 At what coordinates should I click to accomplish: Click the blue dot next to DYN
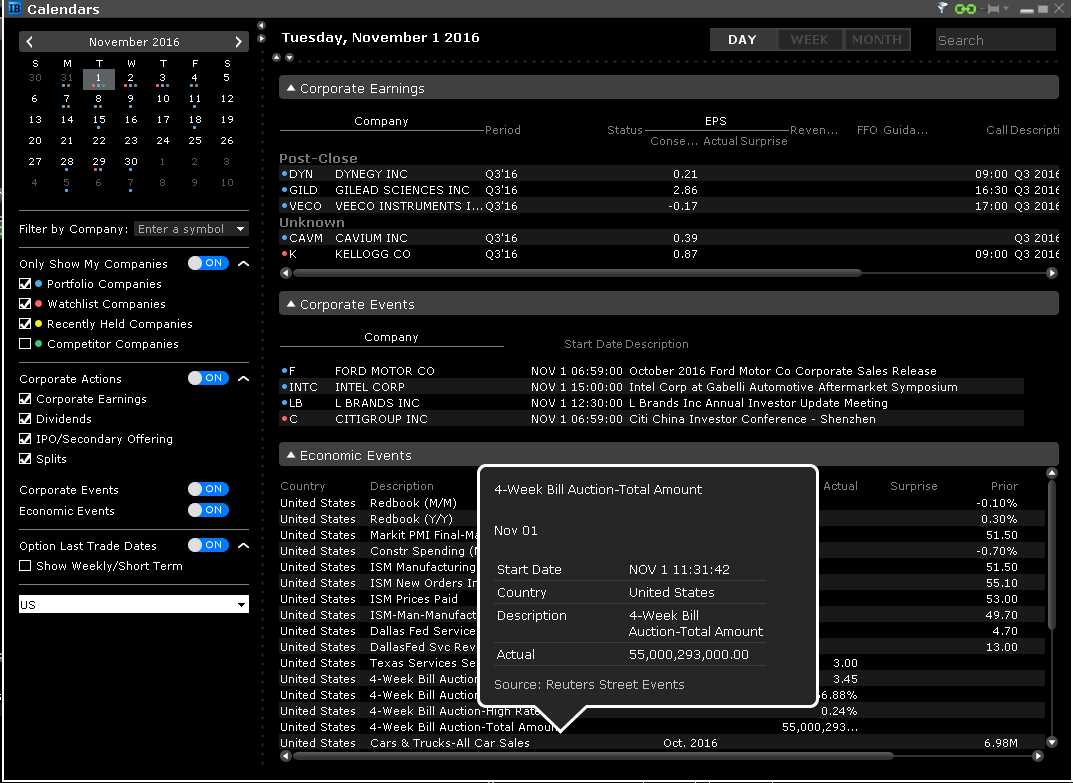click(x=285, y=174)
